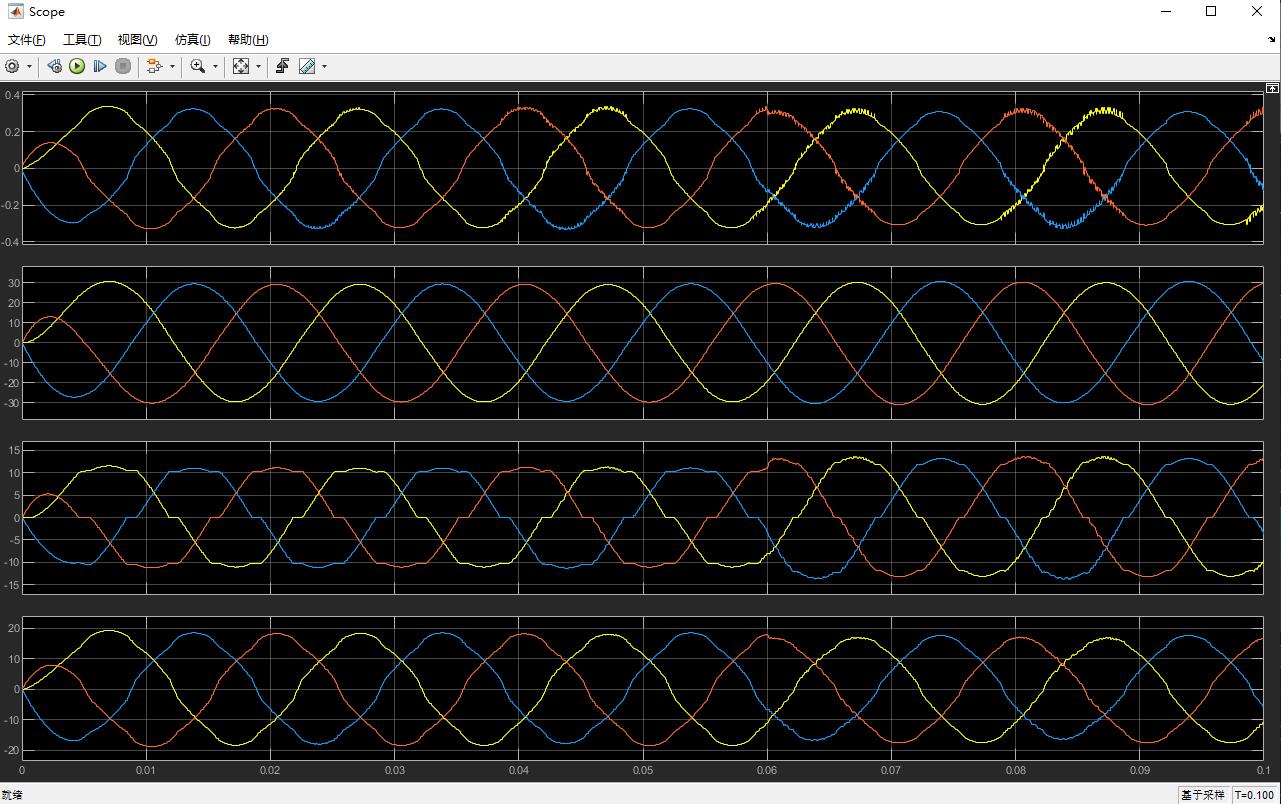This screenshot has height=804, width=1281.
Task: Expand the scale axes dropdown arrow
Action: (258, 66)
